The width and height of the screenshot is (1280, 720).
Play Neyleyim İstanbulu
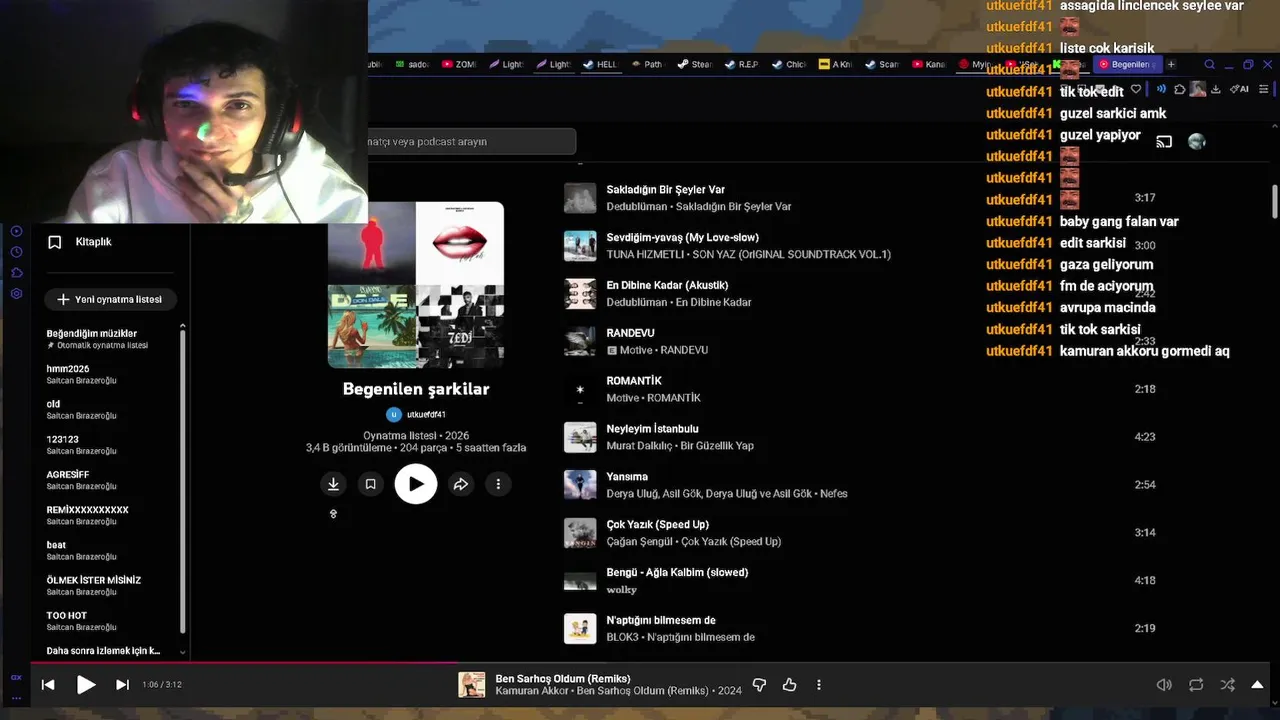(x=652, y=429)
